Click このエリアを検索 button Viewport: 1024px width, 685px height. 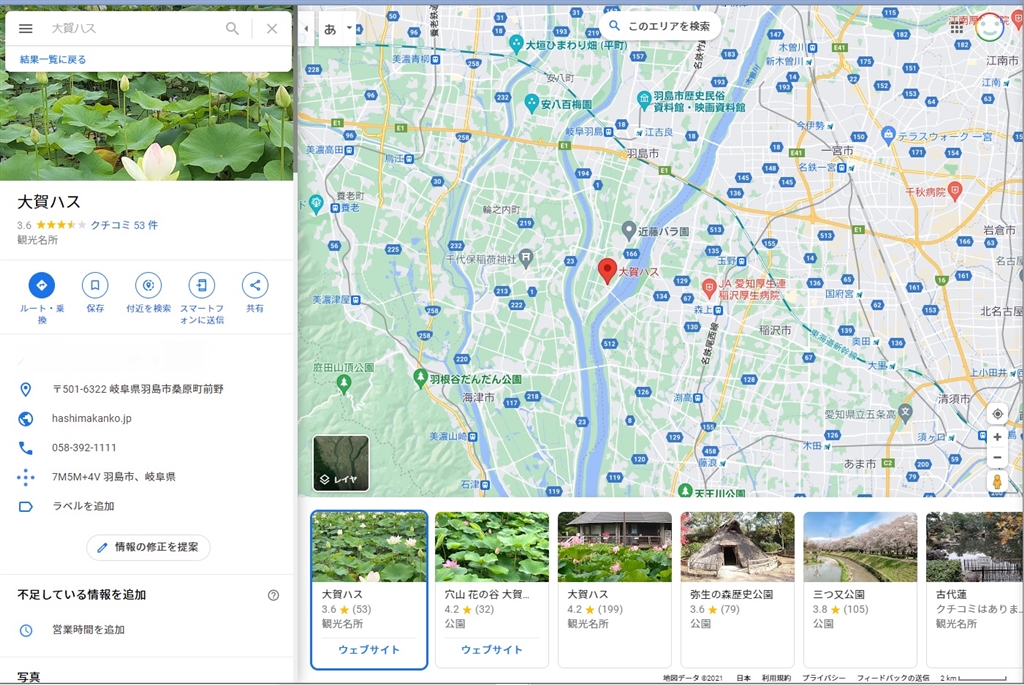(660, 26)
